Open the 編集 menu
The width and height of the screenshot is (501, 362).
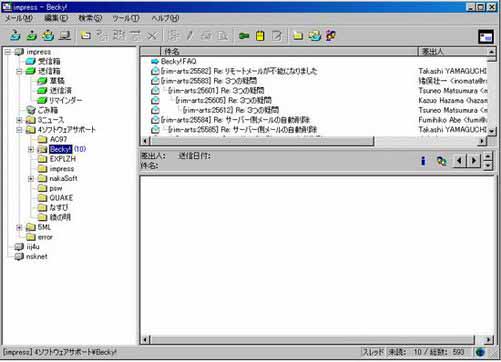pyautogui.click(x=56, y=18)
